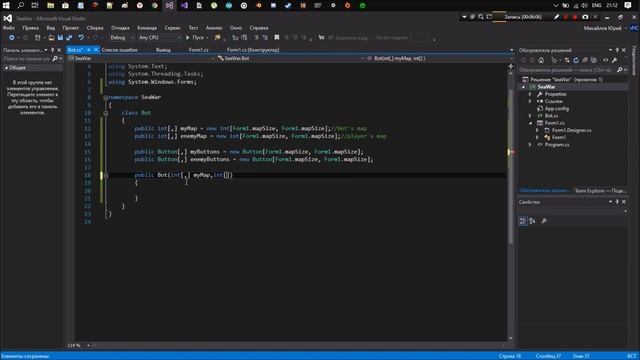This screenshot has height=360, width=640.
Task: Click the split editor handle above scrollbar
Action: pyautogui.click(x=511, y=66)
